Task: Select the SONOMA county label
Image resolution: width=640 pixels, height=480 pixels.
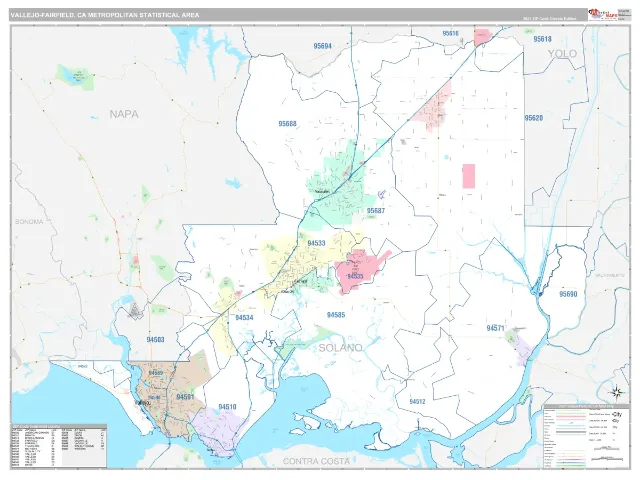Action: tap(29, 222)
